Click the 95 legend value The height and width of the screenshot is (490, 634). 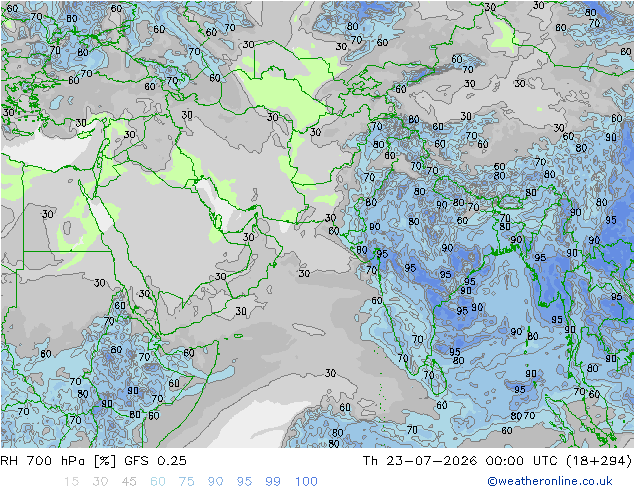(x=244, y=482)
